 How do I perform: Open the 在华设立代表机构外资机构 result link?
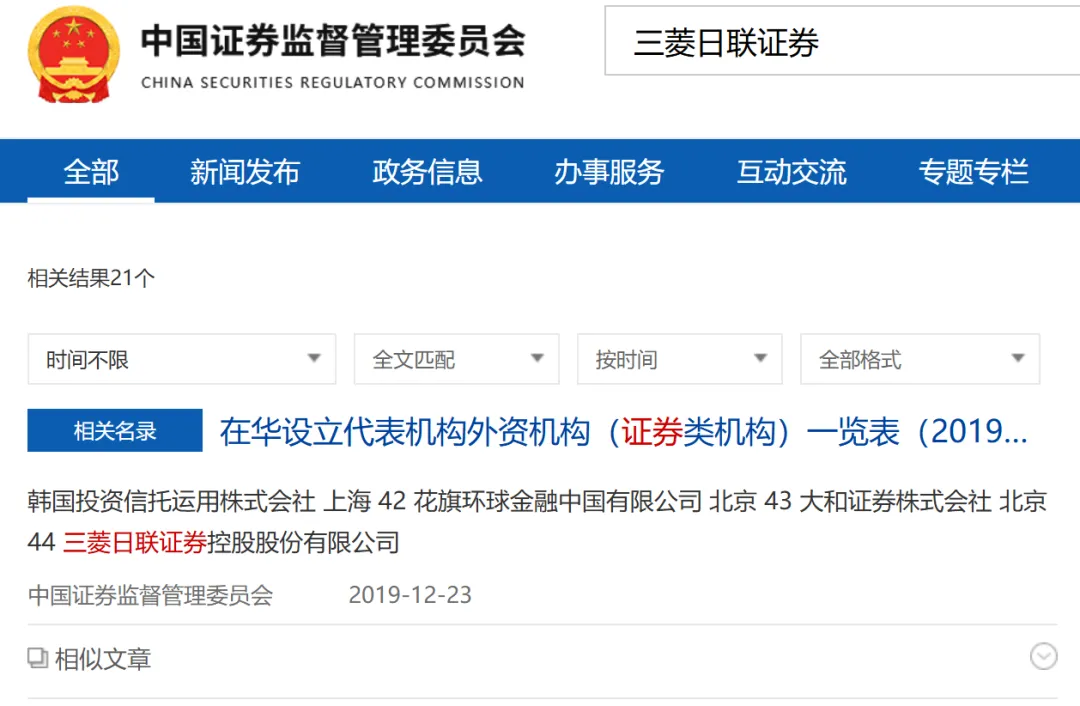tap(624, 432)
